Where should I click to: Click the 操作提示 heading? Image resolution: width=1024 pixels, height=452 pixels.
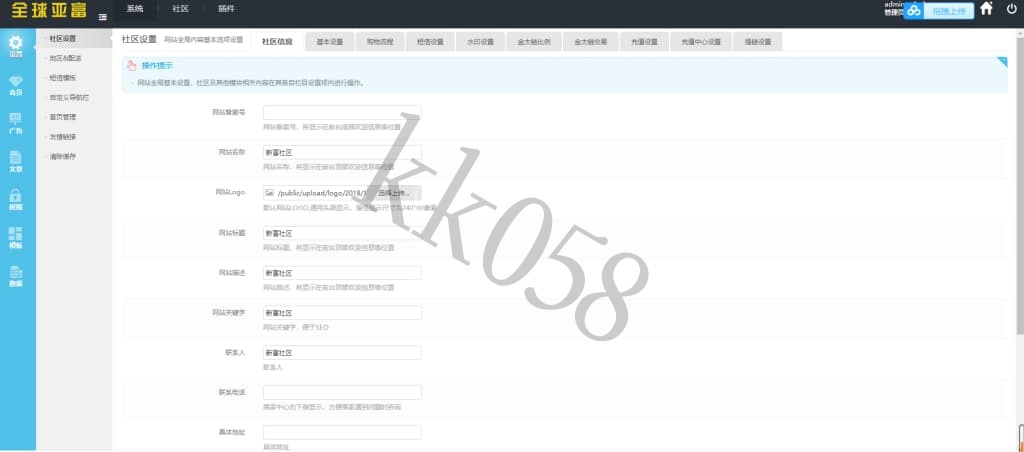[157, 65]
